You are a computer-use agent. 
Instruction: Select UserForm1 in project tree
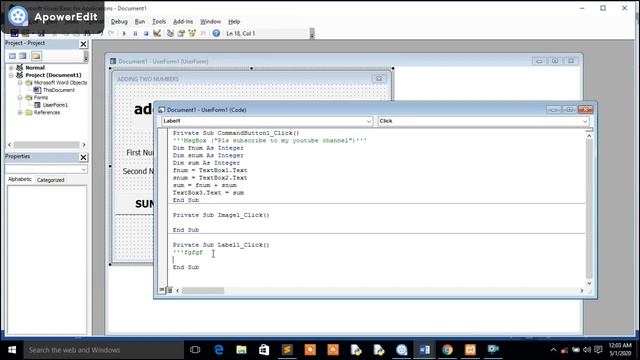[55, 105]
